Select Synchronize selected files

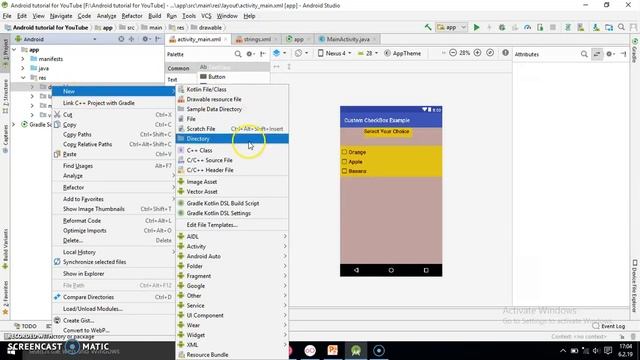[x=113, y=262]
